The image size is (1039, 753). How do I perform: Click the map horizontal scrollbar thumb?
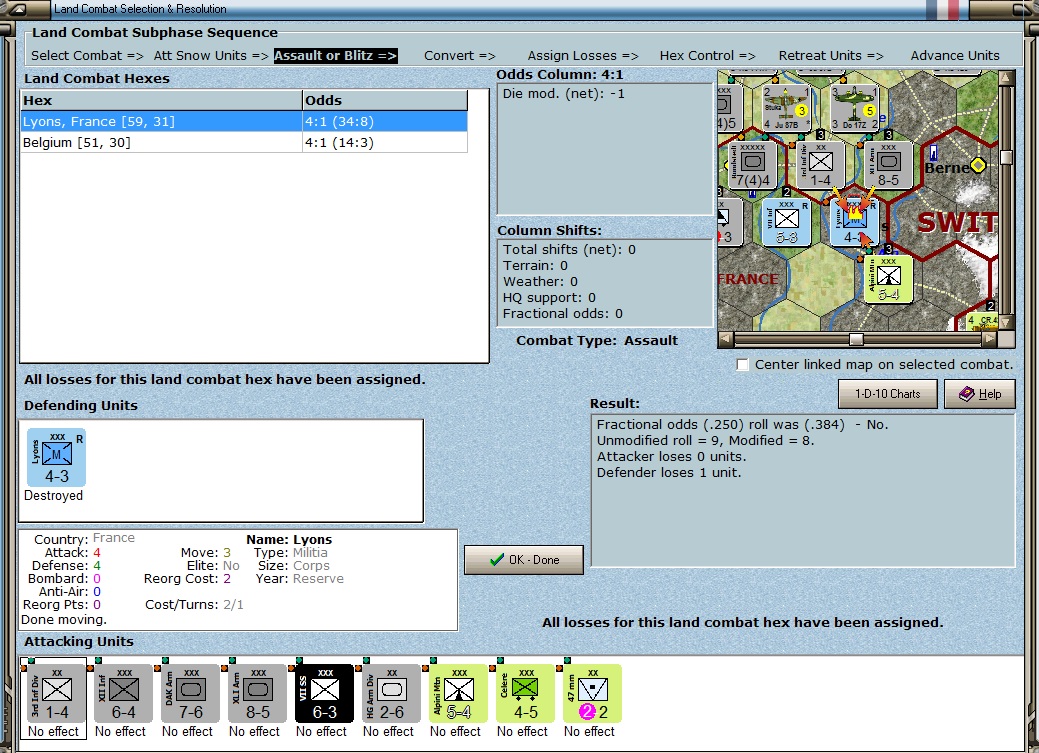click(856, 339)
